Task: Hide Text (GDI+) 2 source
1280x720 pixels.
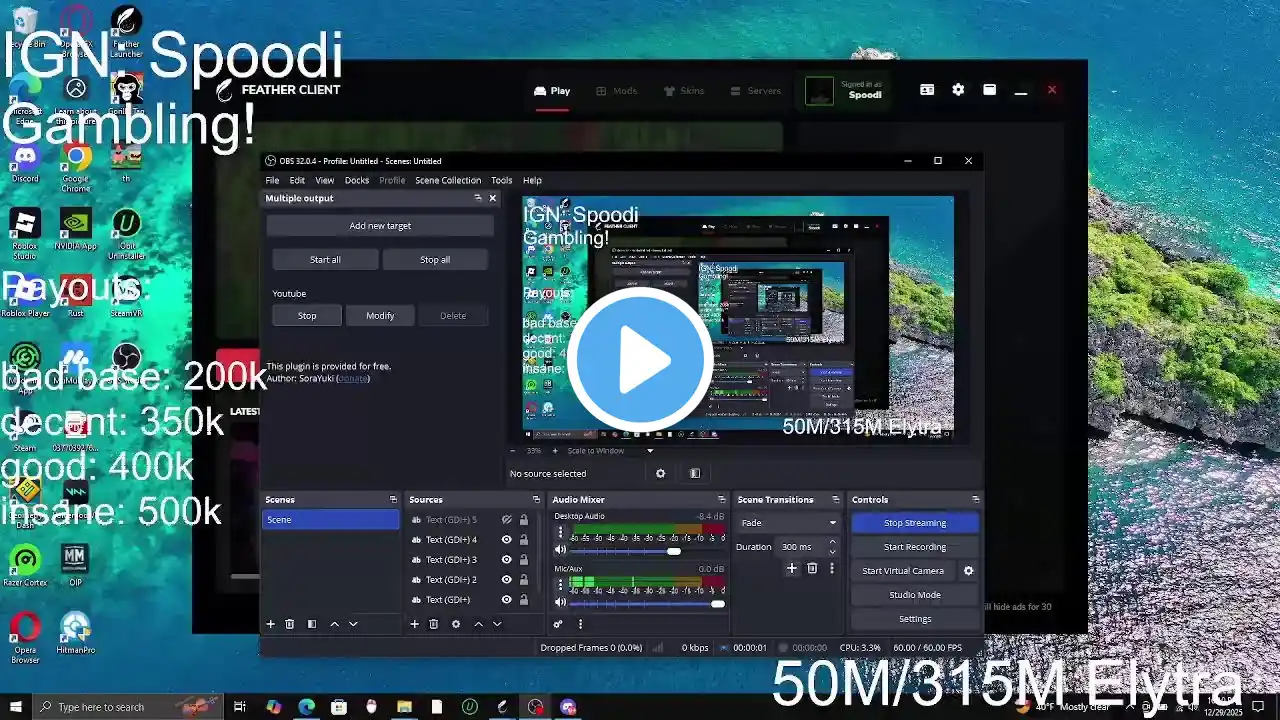Action: [506, 580]
